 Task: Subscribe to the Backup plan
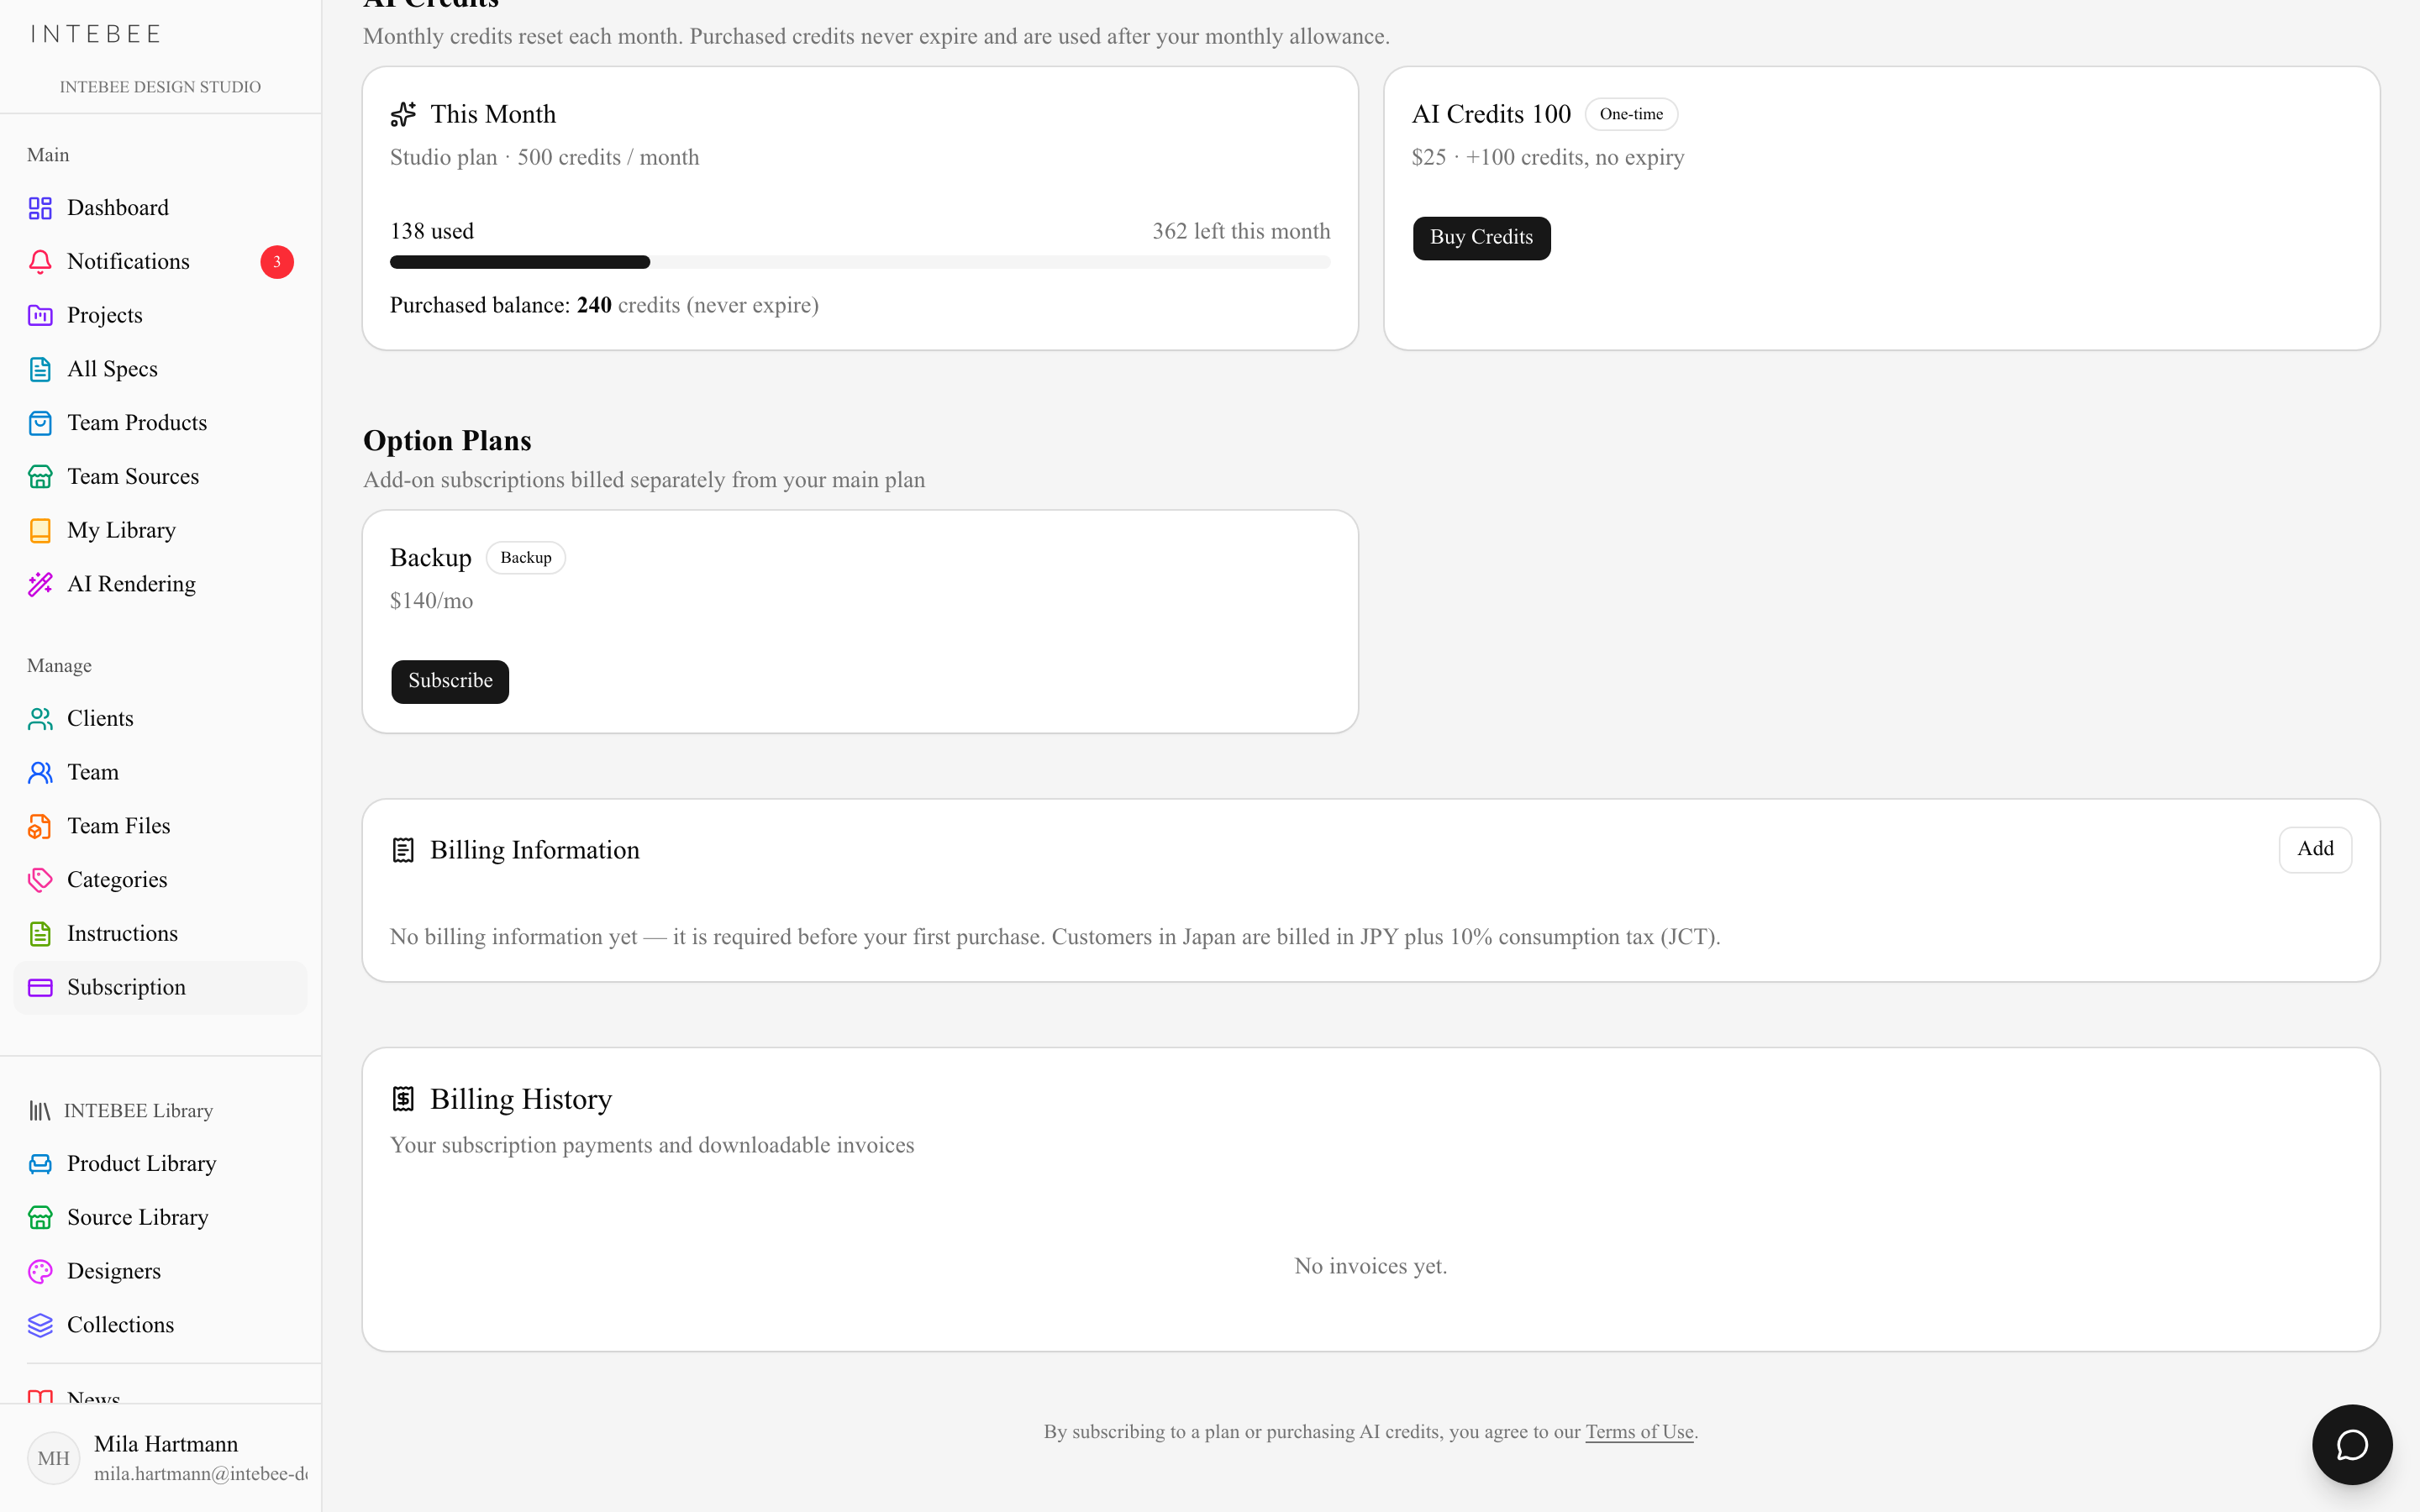(450, 681)
